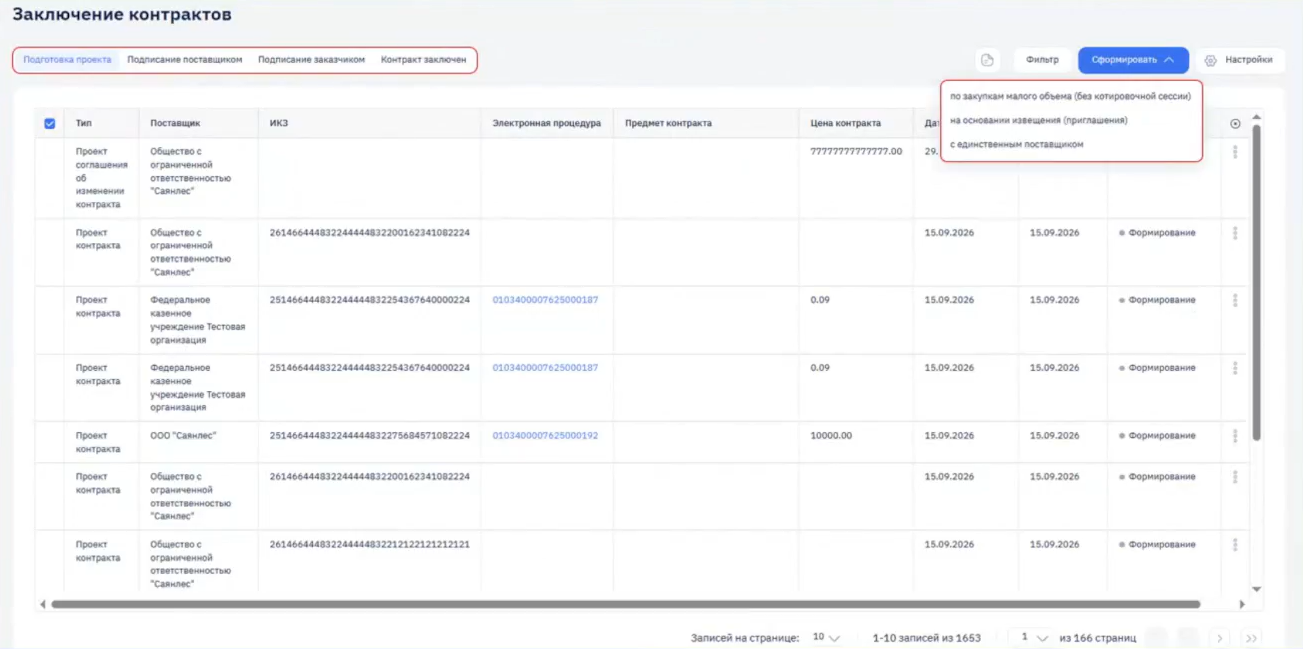The image size is (1303, 649).
Task: Toggle the select-all checkbox in table header
Action: (x=50, y=124)
